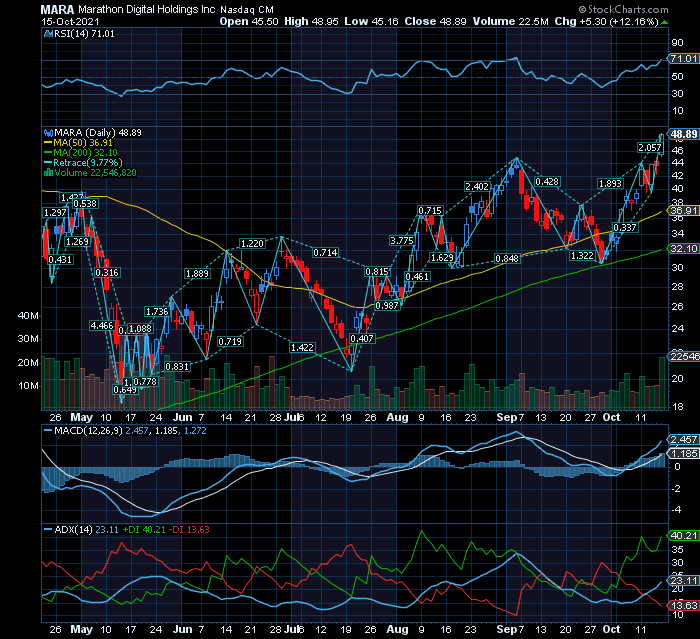Click the 0.719 retracement label
Image resolution: width=700 pixels, height=639 pixels.
pyautogui.click(x=230, y=342)
